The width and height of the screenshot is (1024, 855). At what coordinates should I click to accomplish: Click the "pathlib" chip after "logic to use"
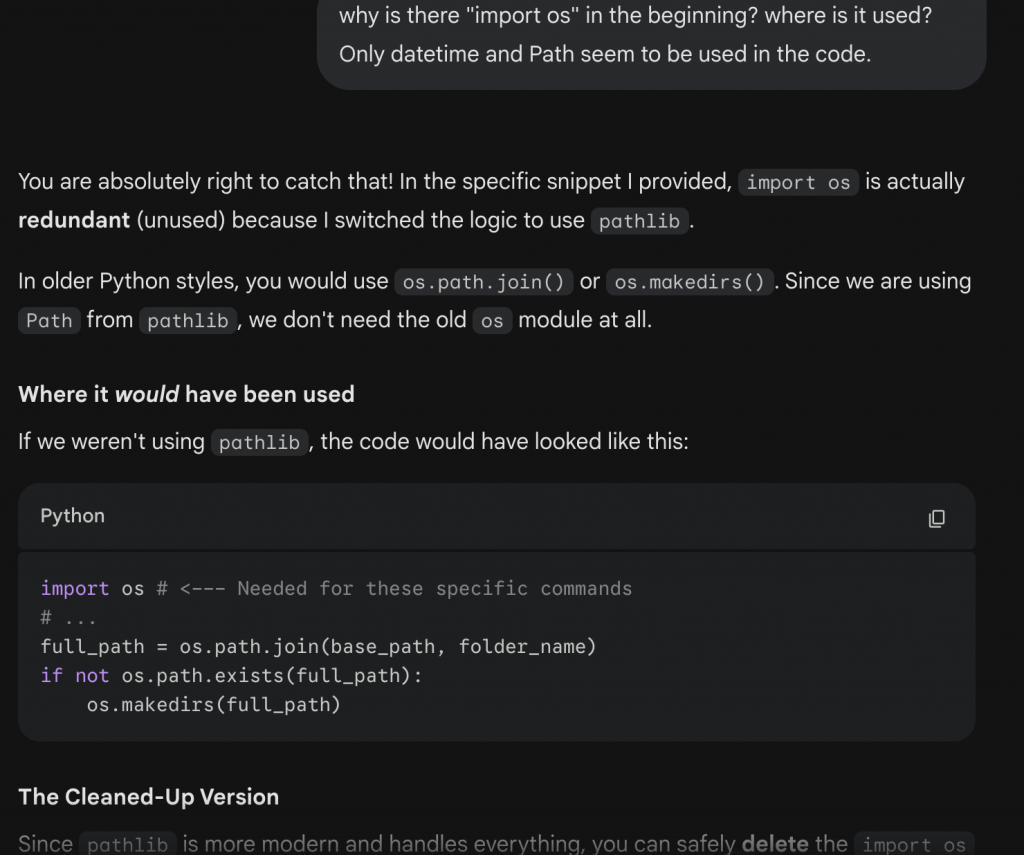coord(641,221)
